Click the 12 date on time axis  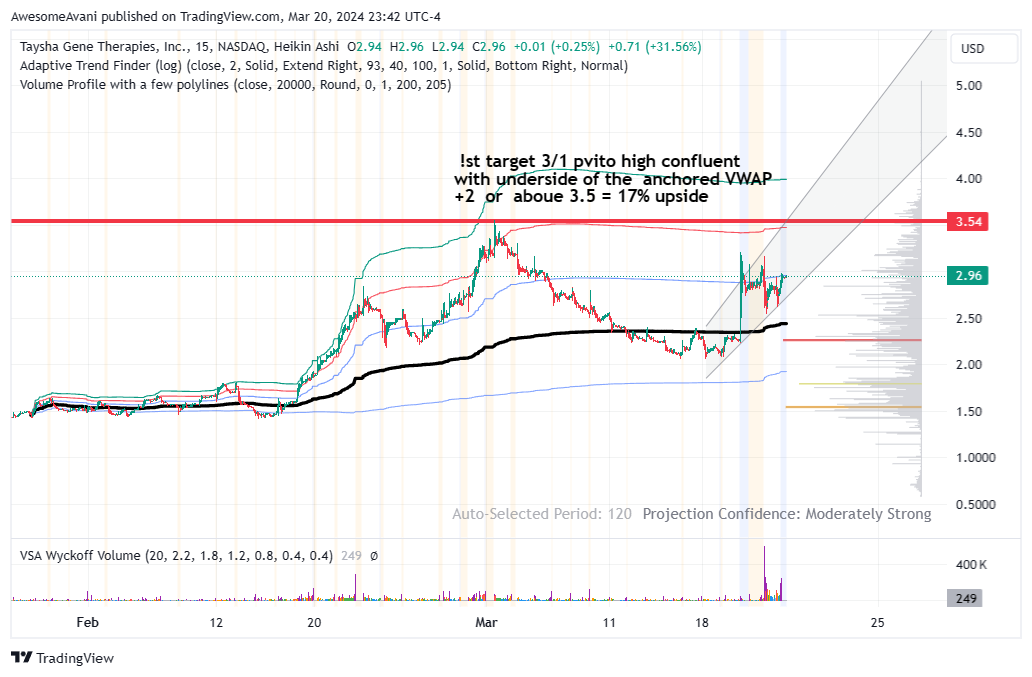(x=216, y=622)
